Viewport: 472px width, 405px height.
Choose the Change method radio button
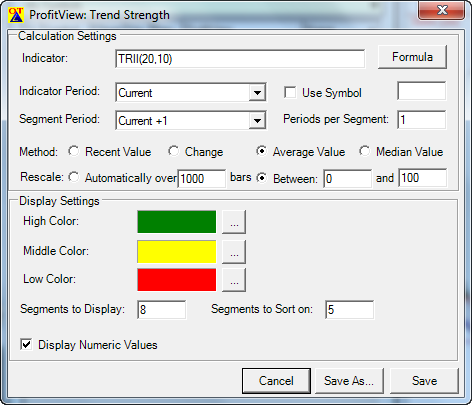coord(173,151)
